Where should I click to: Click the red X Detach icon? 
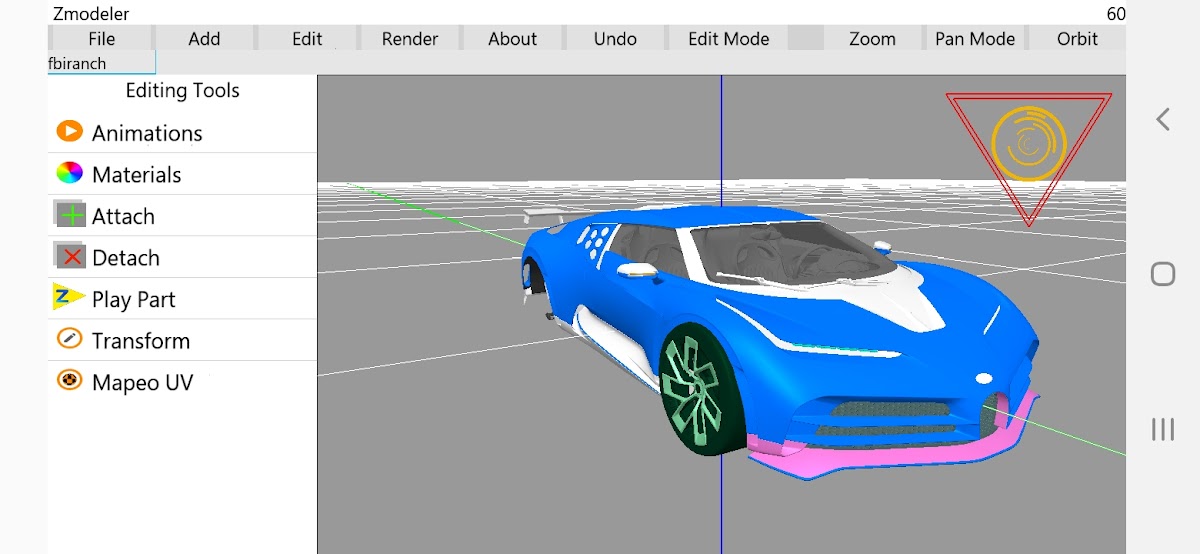70,257
